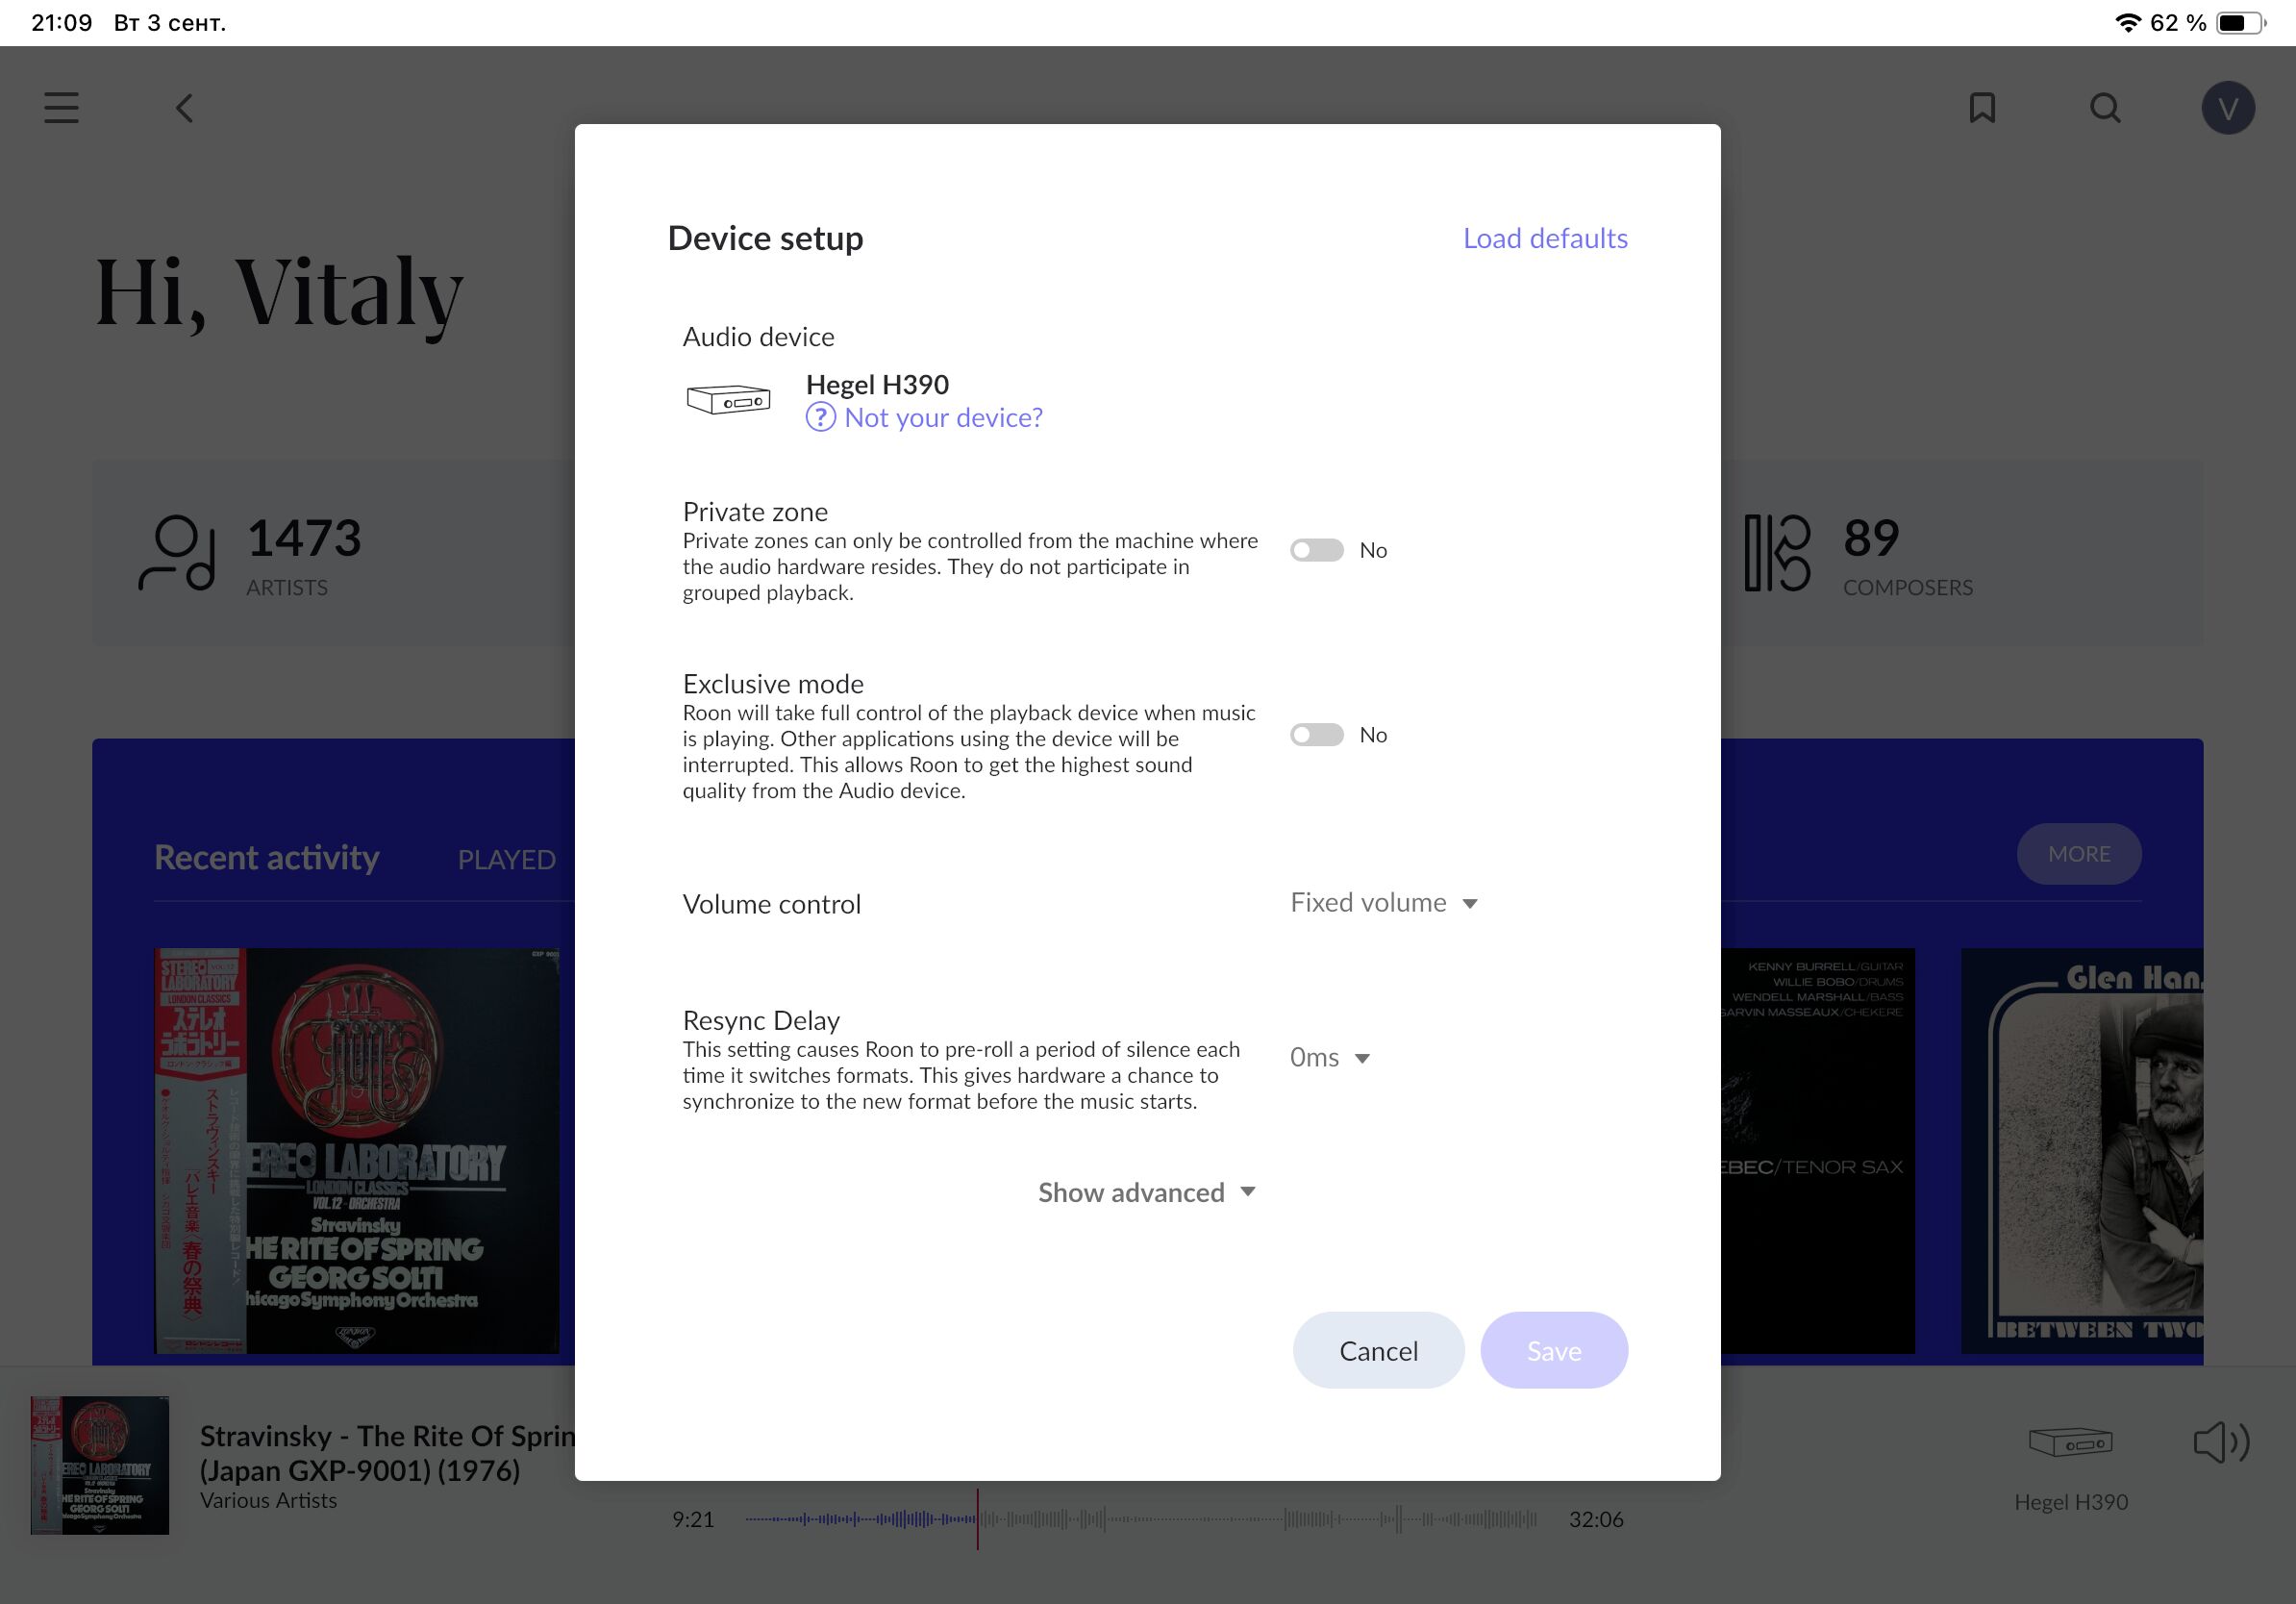This screenshot has width=2296, height=1604.
Task: Open the Tenor Sax album cover
Action: [1818, 1151]
